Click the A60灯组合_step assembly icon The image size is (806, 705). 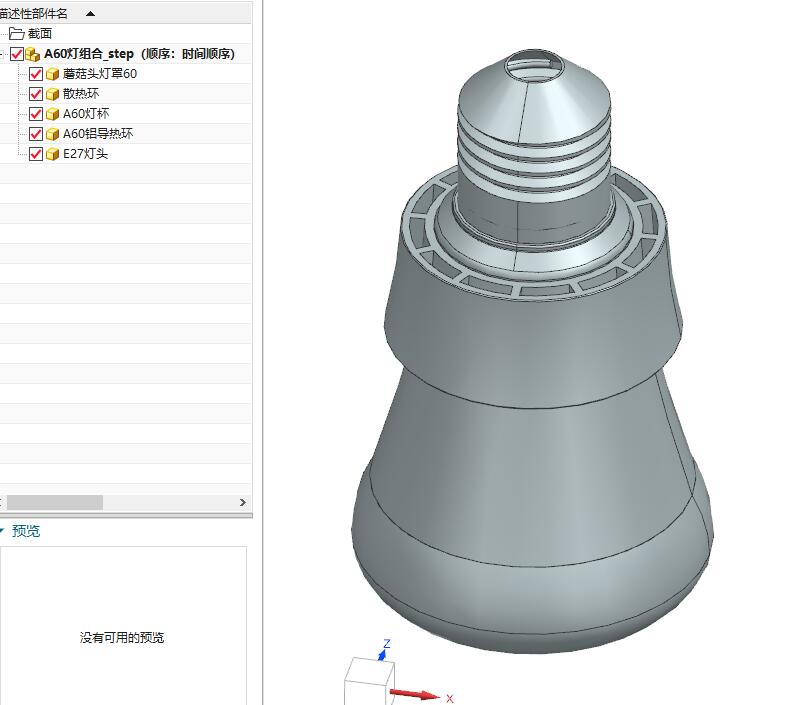(x=32, y=54)
